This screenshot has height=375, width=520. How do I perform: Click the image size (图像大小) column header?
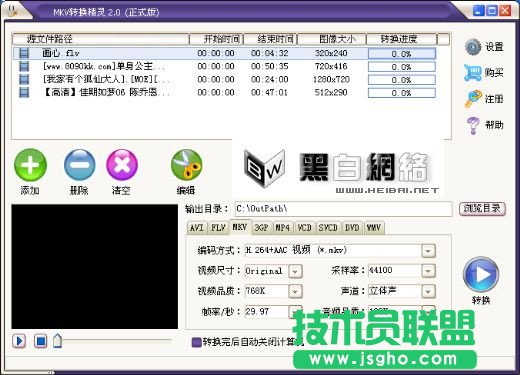(x=332, y=39)
